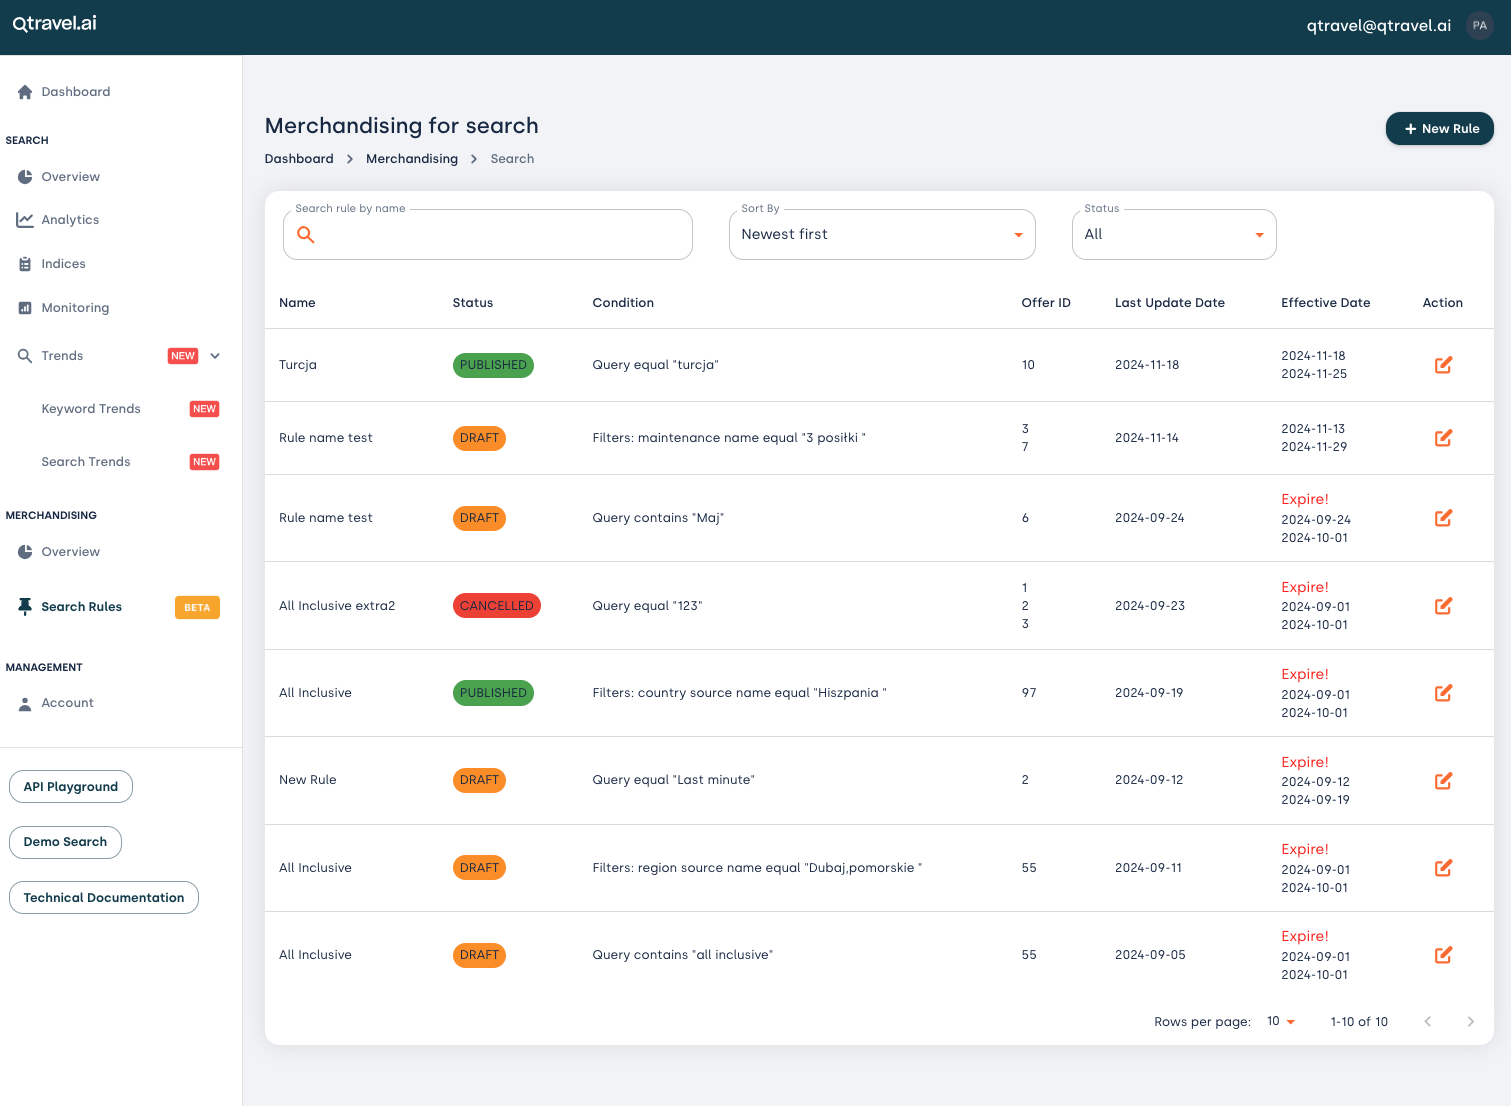Edit the Turcja rule

[x=1443, y=365]
